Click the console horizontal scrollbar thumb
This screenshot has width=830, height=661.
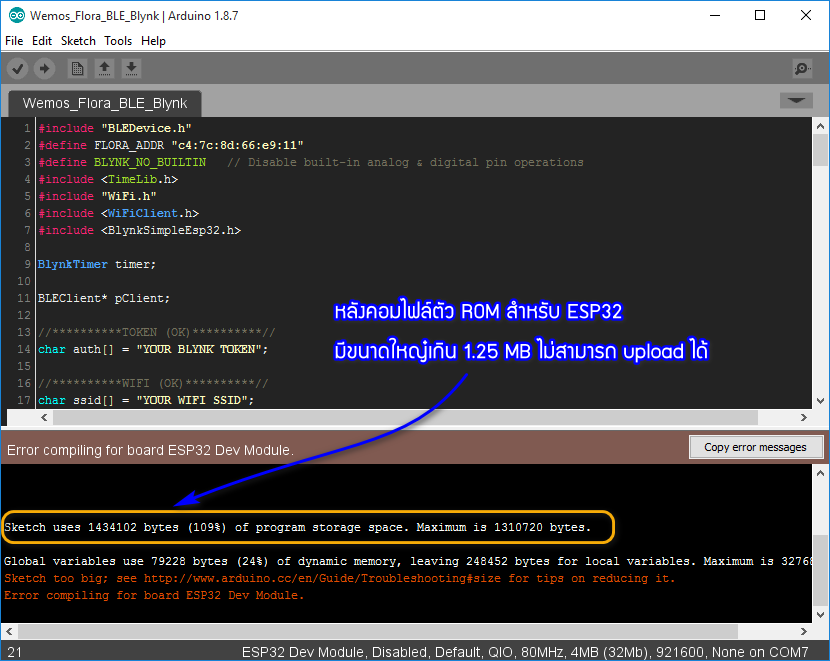(x=378, y=631)
